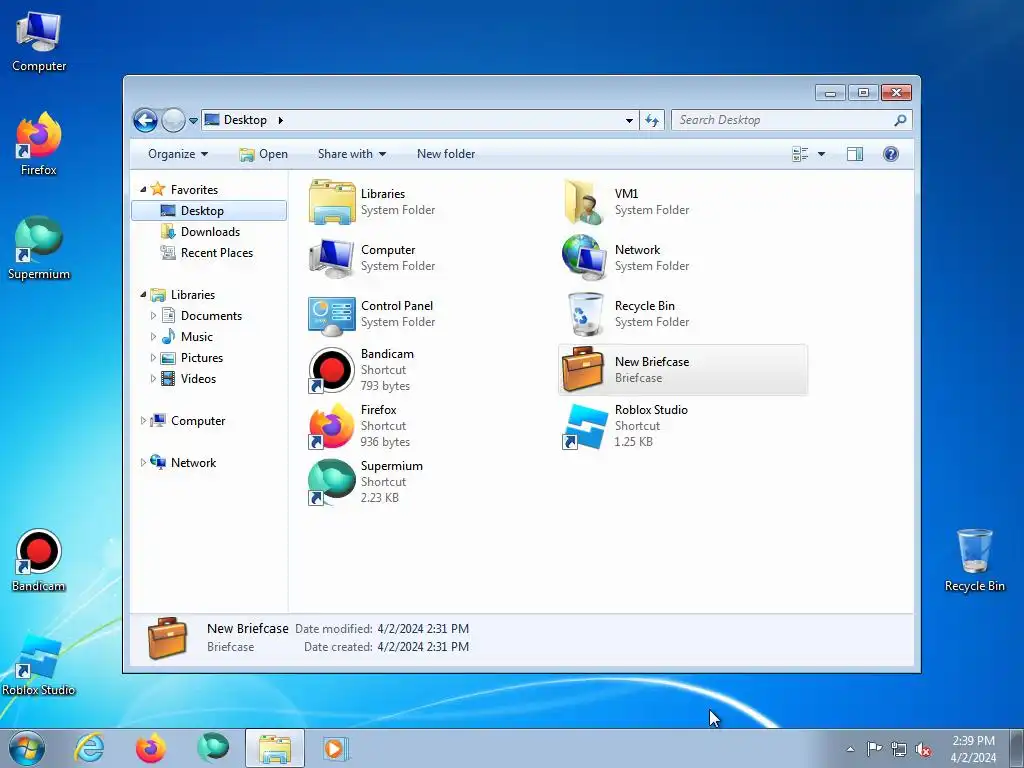Toggle the preview pane button
This screenshot has width=1024, height=768.
[x=855, y=154]
